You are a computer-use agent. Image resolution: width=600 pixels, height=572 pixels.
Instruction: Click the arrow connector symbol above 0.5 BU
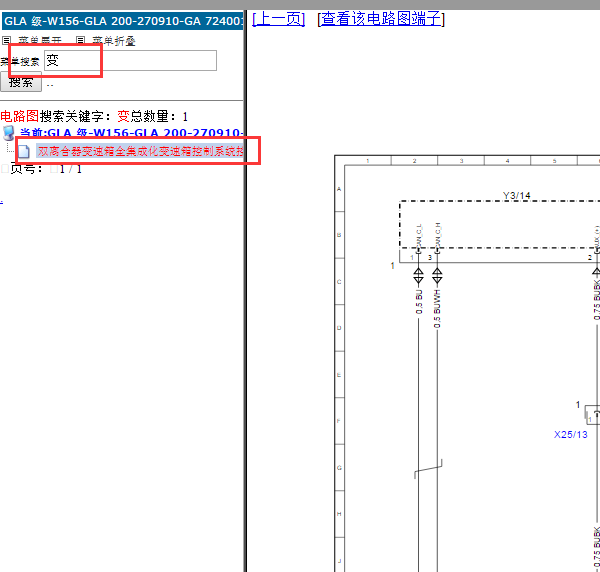pyautogui.click(x=419, y=276)
